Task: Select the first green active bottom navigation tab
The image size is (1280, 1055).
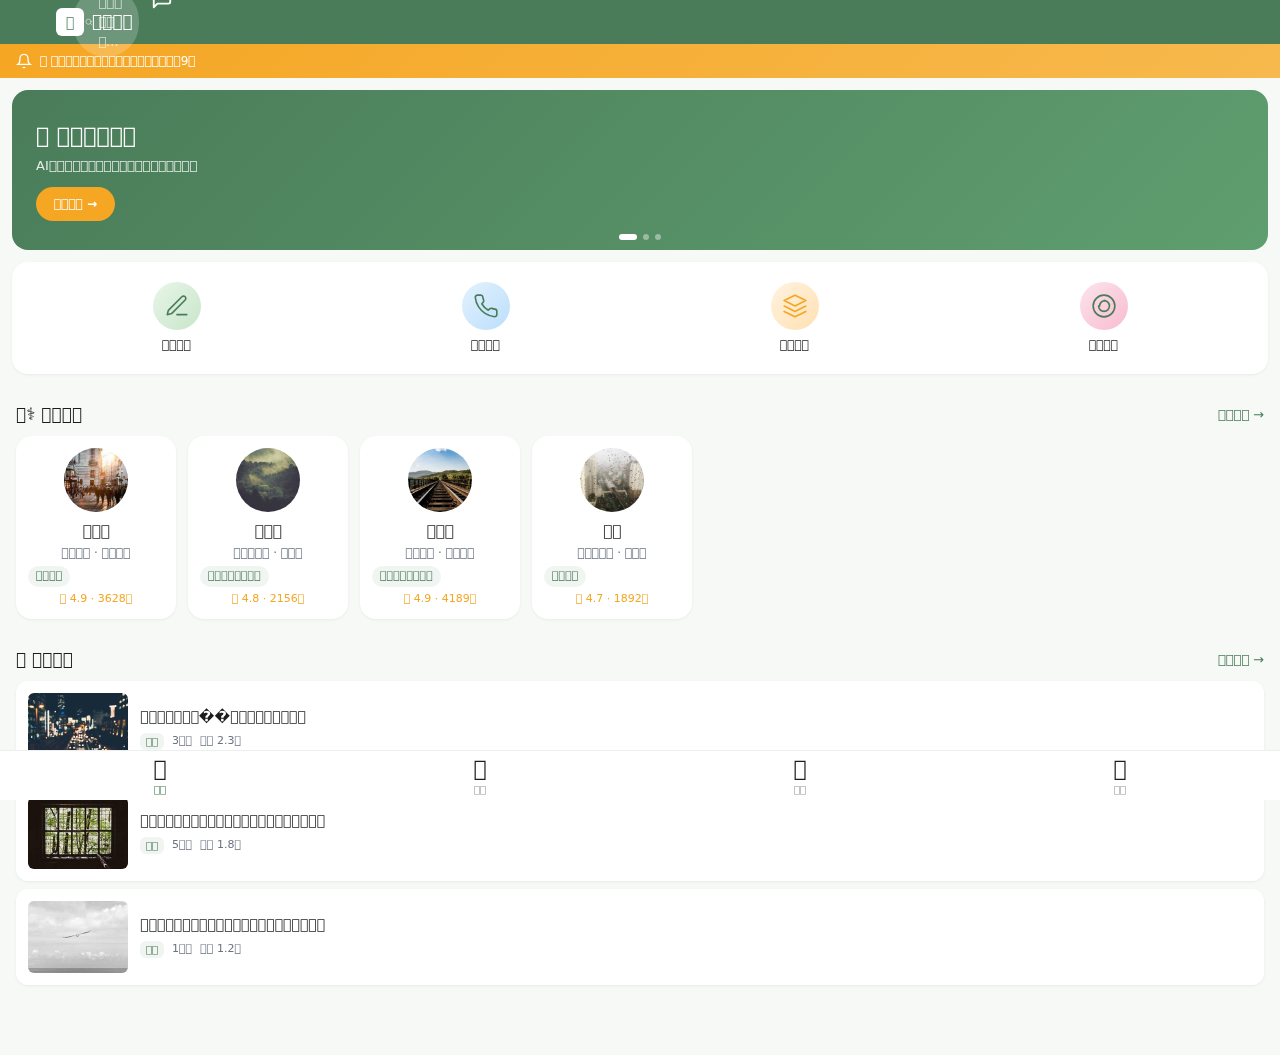Action: click(160, 776)
